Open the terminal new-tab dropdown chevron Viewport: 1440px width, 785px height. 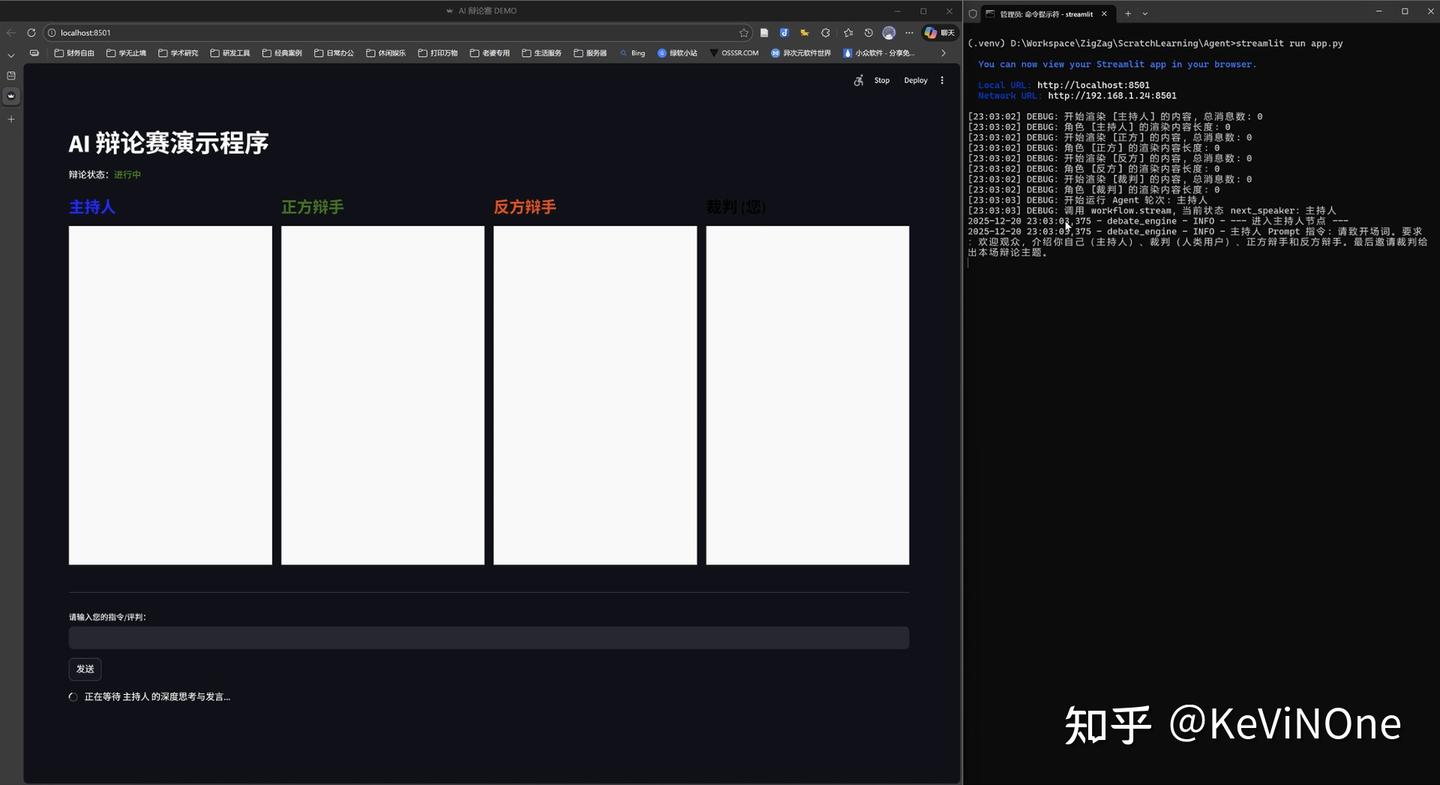point(1145,13)
